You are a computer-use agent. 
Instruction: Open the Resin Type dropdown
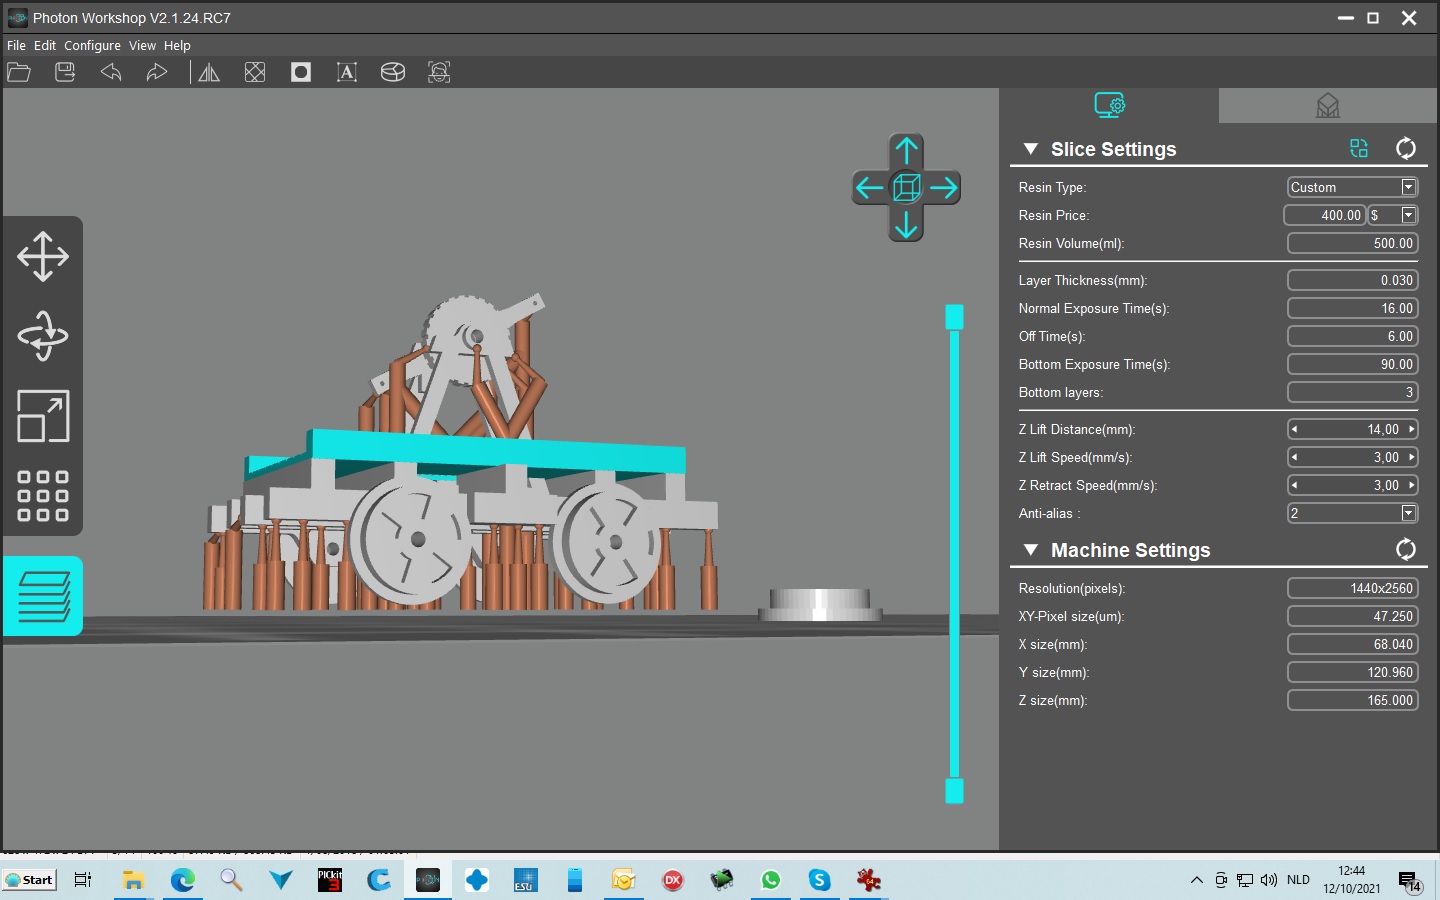[1408, 187]
